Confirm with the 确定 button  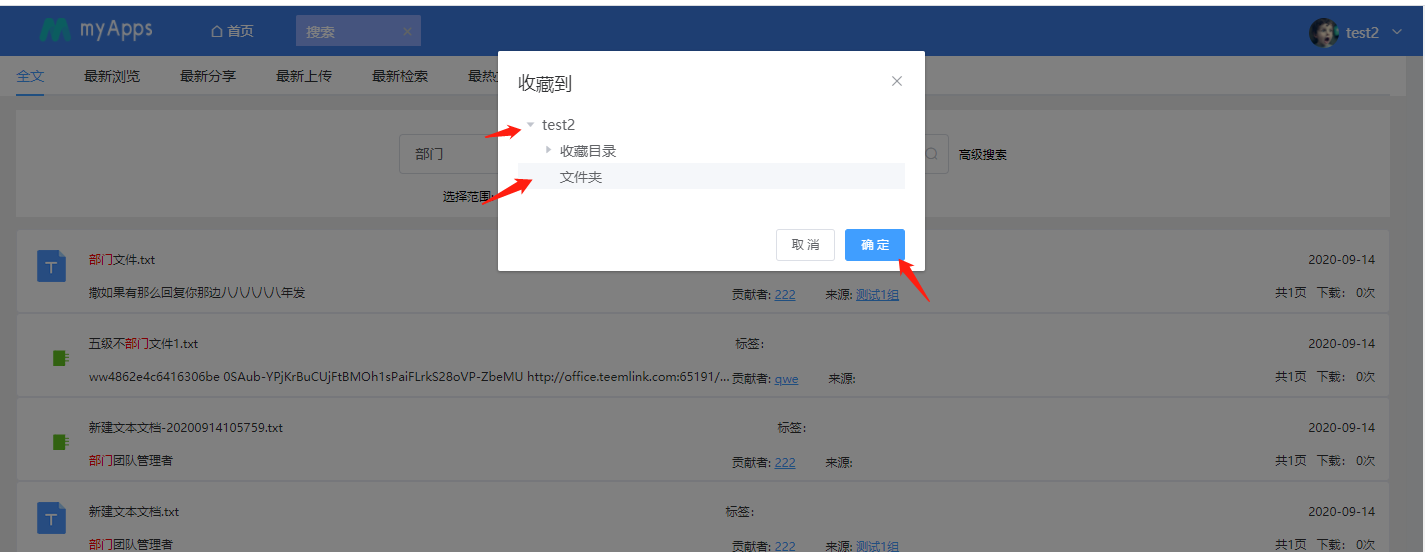[874, 245]
